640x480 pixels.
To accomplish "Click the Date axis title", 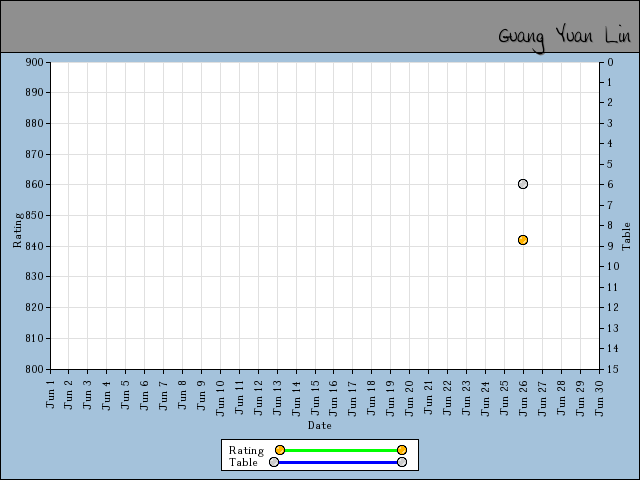I will (320, 425).
